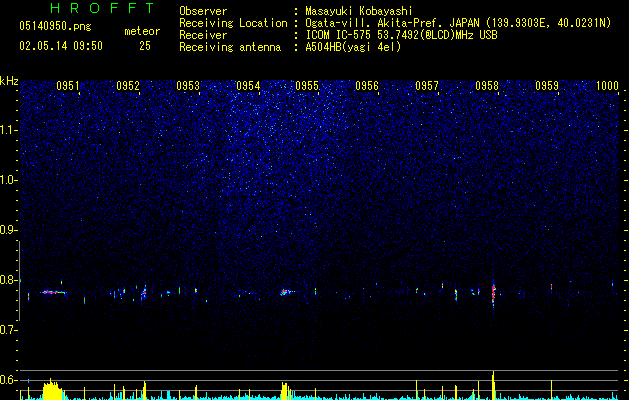Click the 0952 time marker
The width and height of the screenshot is (629, 400).
click(128, 86)
